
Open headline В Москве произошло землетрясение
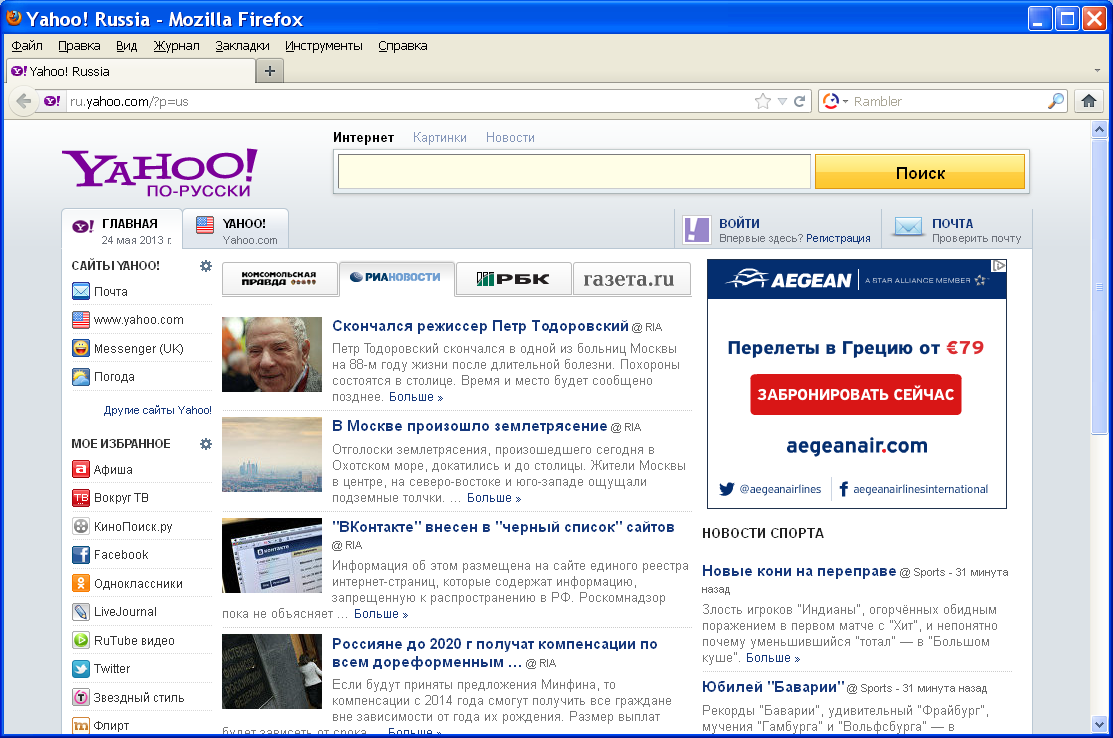click(x=470, y=426)
